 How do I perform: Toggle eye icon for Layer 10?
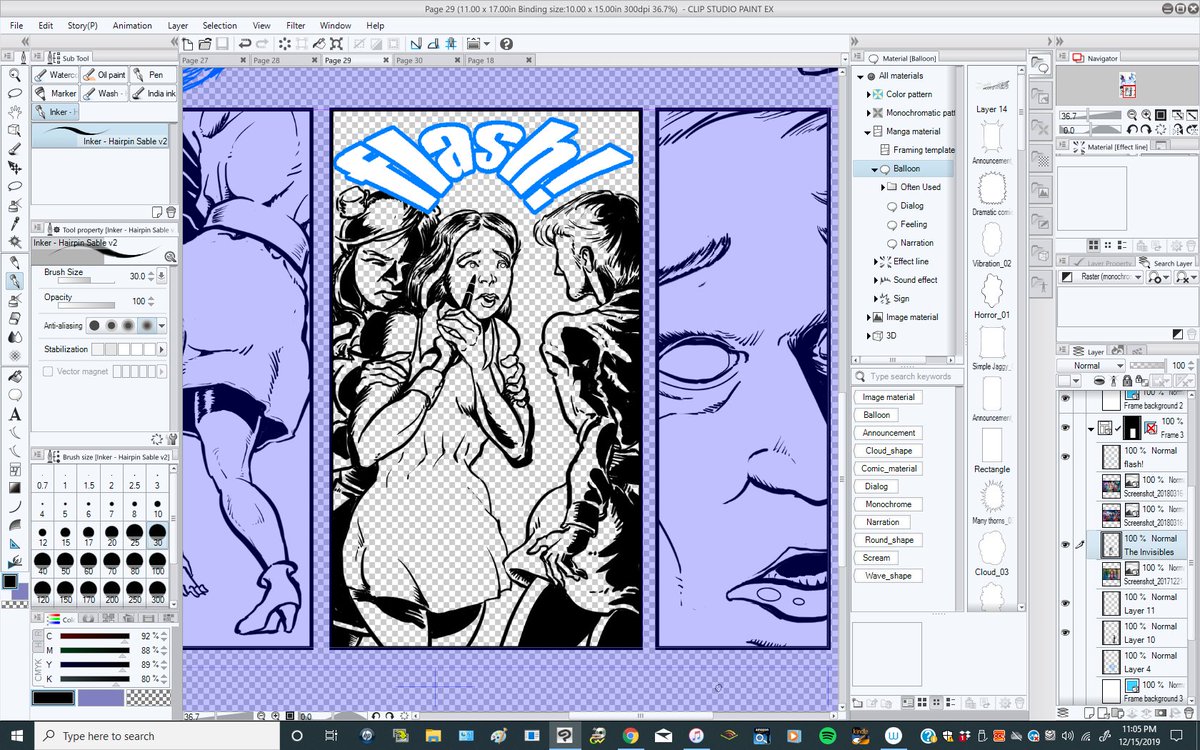click(x=1065, y=633)
